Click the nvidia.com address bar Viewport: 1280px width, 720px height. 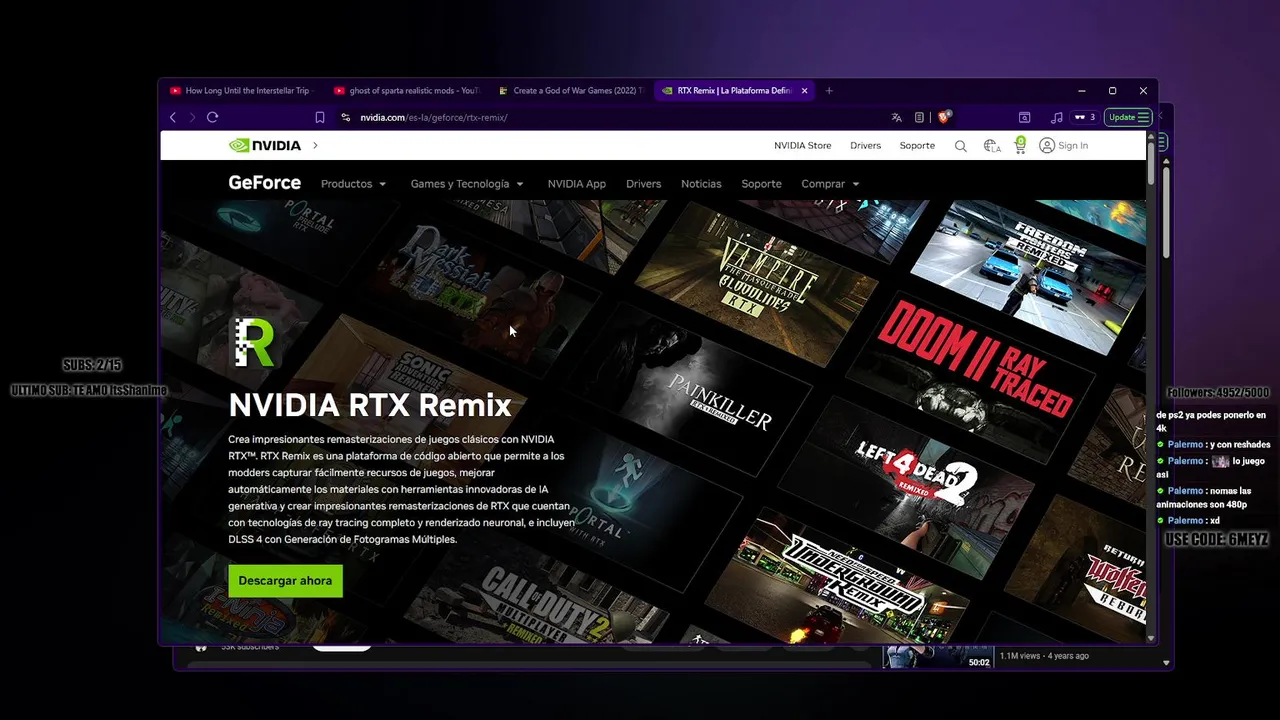[620, 117]
